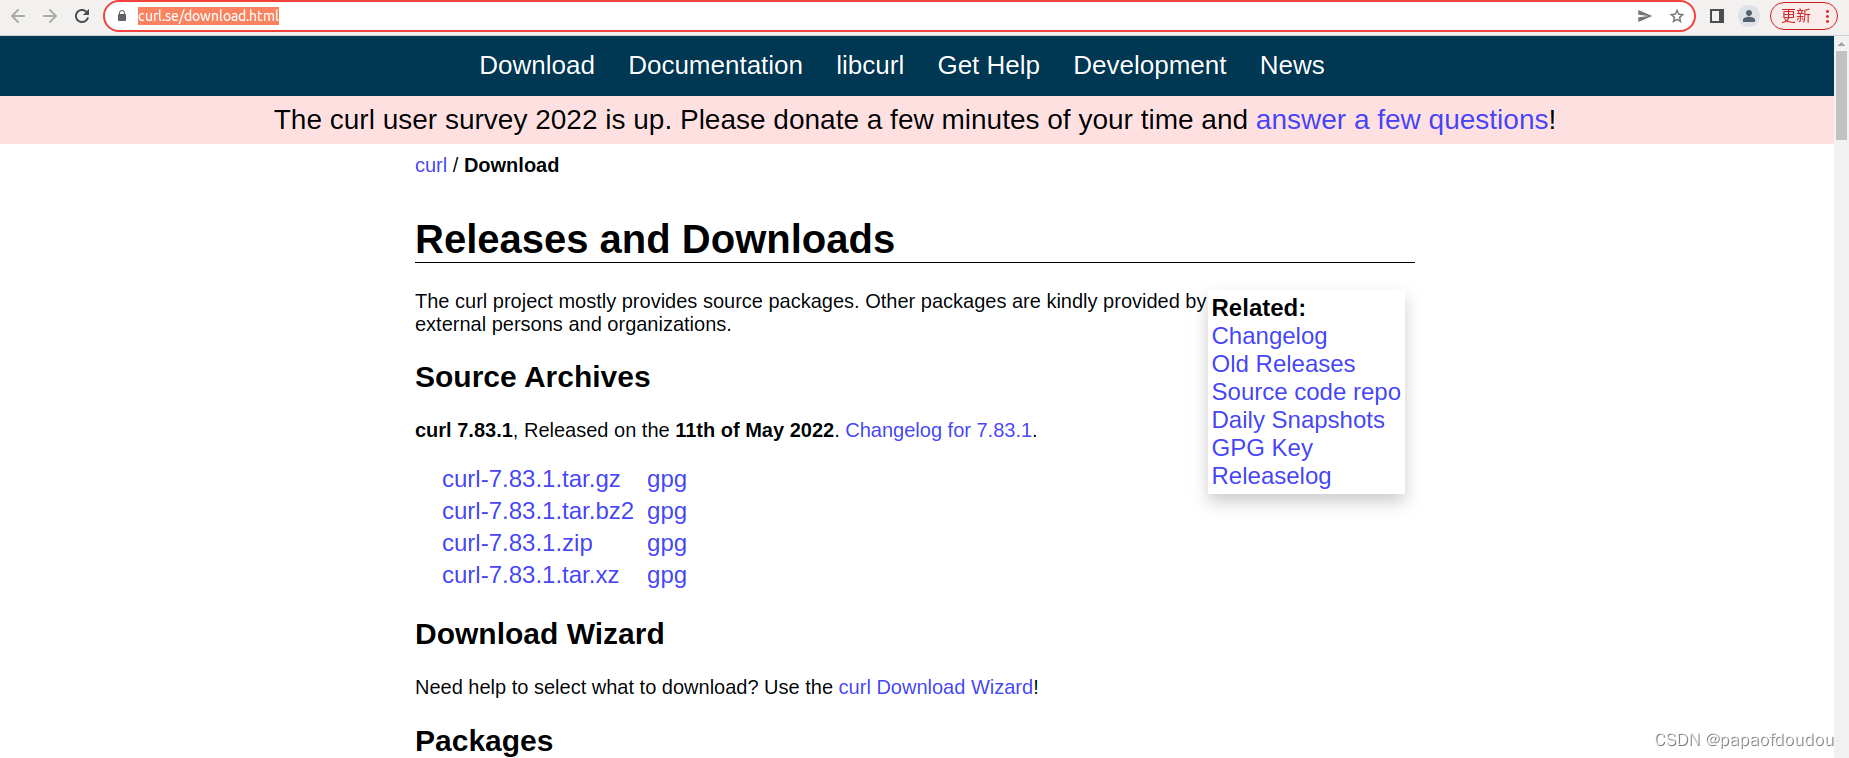Click the bold 'Download' breadcrumb text
This screenshot has width=1849, height=758.
tap(512, 165)
